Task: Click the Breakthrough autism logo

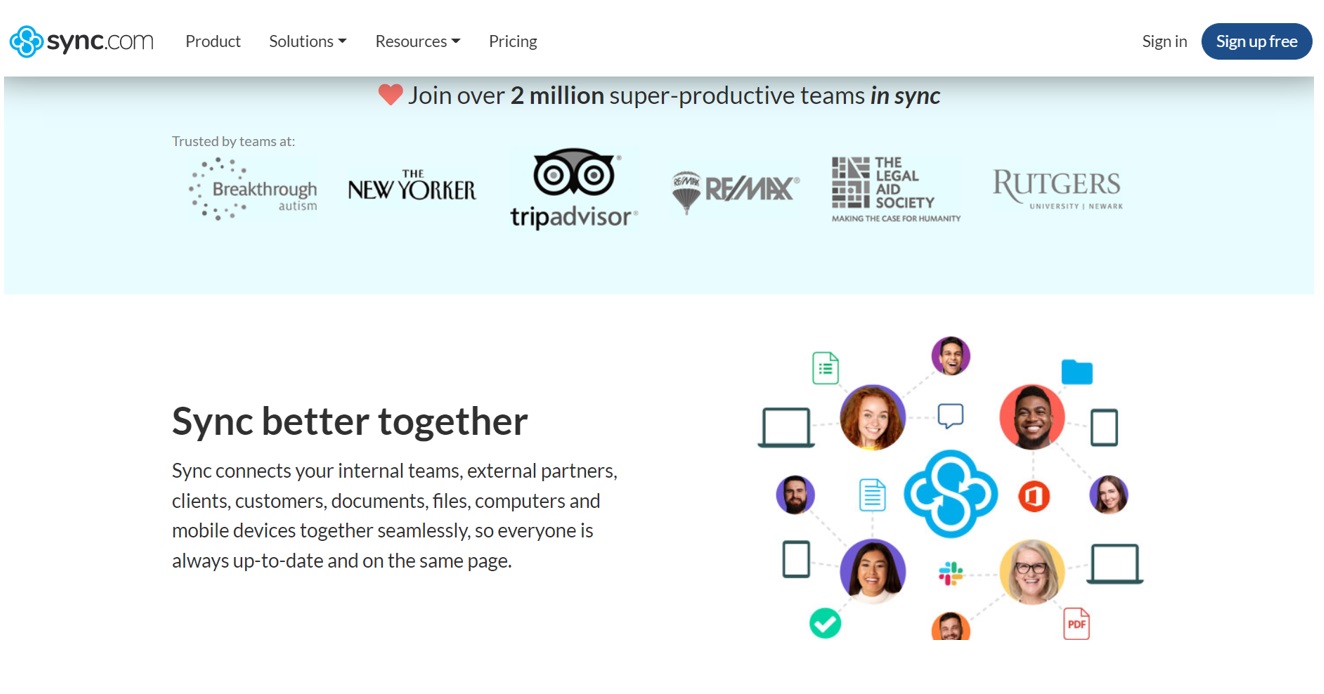Action: [254, 189]
